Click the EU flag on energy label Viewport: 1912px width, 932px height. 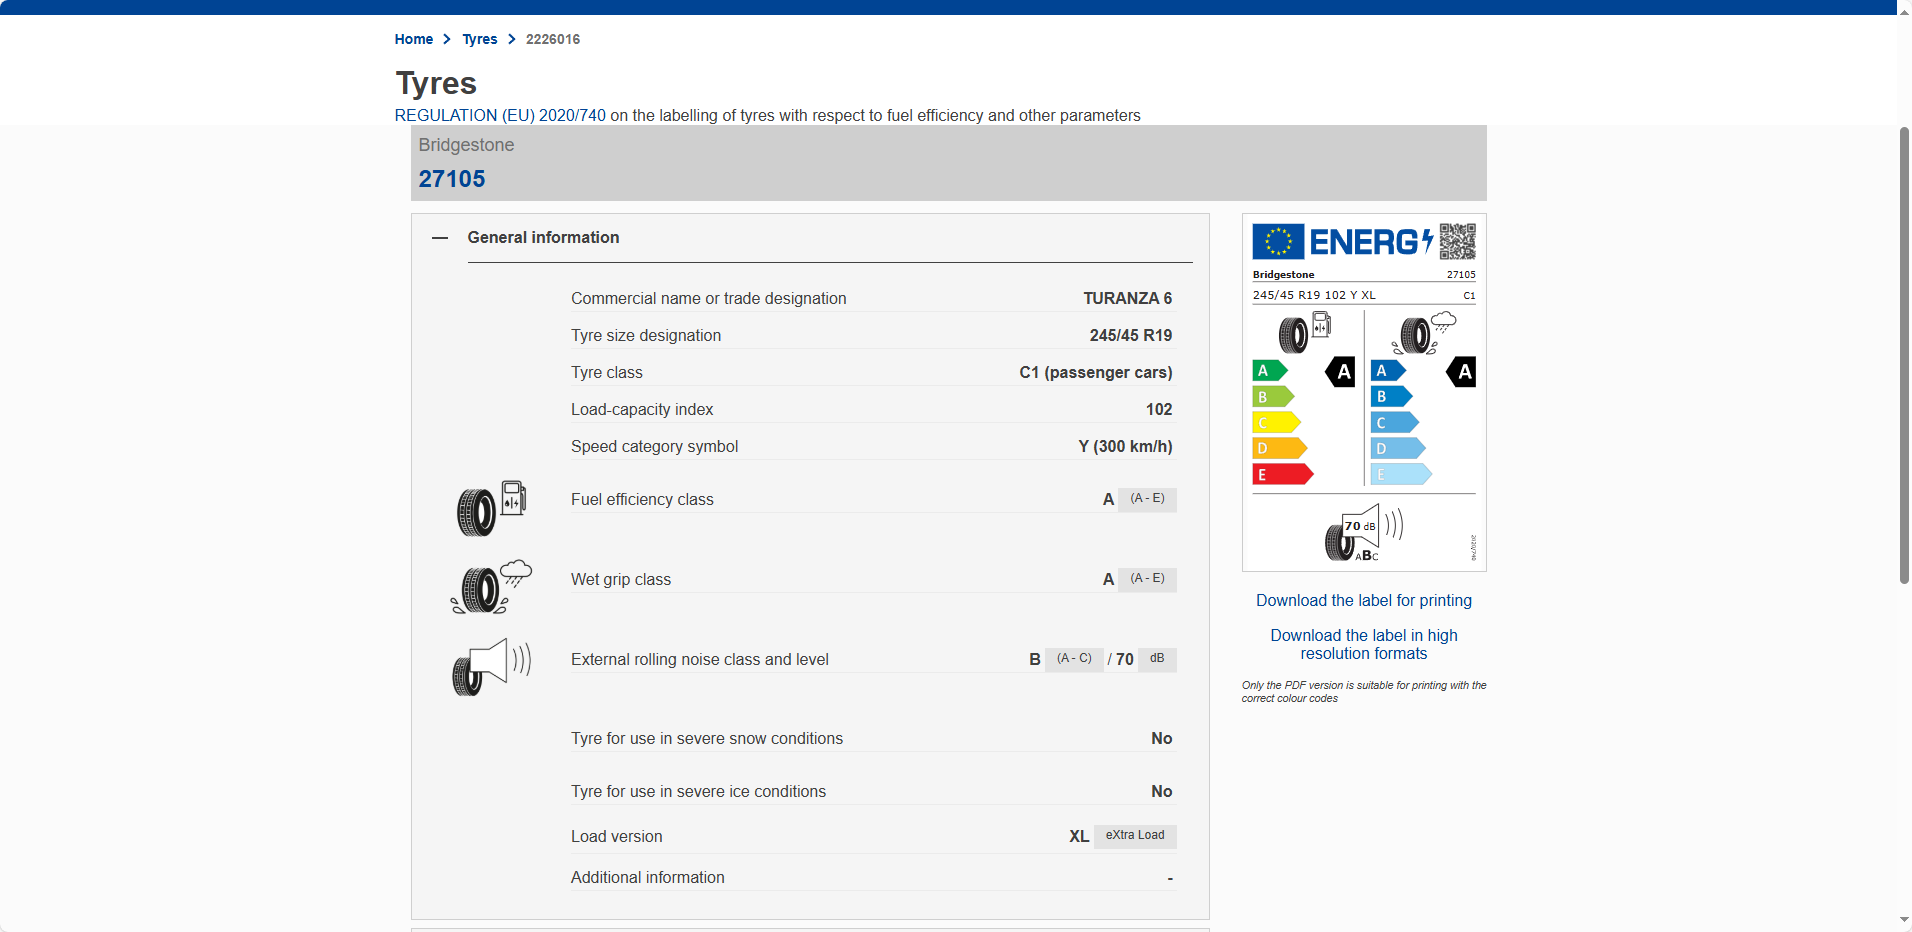point(1278,242)
